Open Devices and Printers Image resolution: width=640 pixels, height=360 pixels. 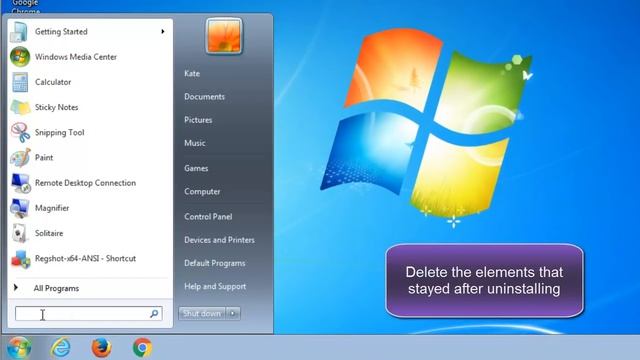click(x=219, y=240)
